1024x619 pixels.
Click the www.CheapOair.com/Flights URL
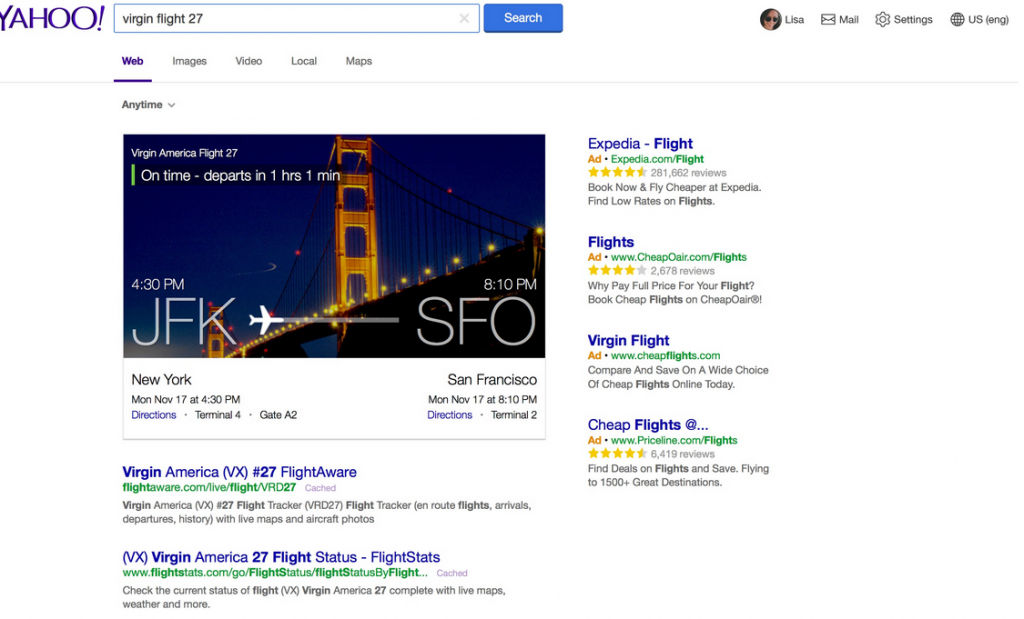(x=679, y=257)
